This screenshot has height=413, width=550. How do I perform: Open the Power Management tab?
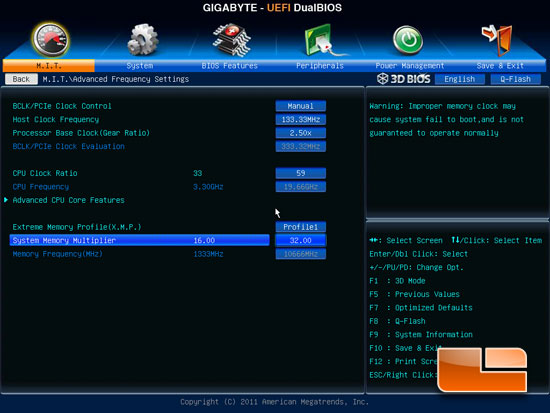410,66
